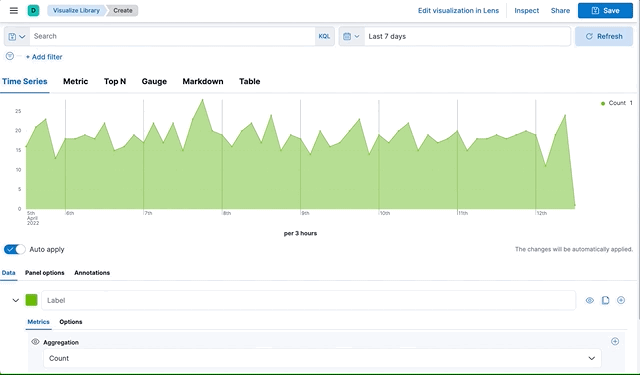Clone the series with the copy icon
The width and height of the screenshot is (640, 375).
[605, 300]
